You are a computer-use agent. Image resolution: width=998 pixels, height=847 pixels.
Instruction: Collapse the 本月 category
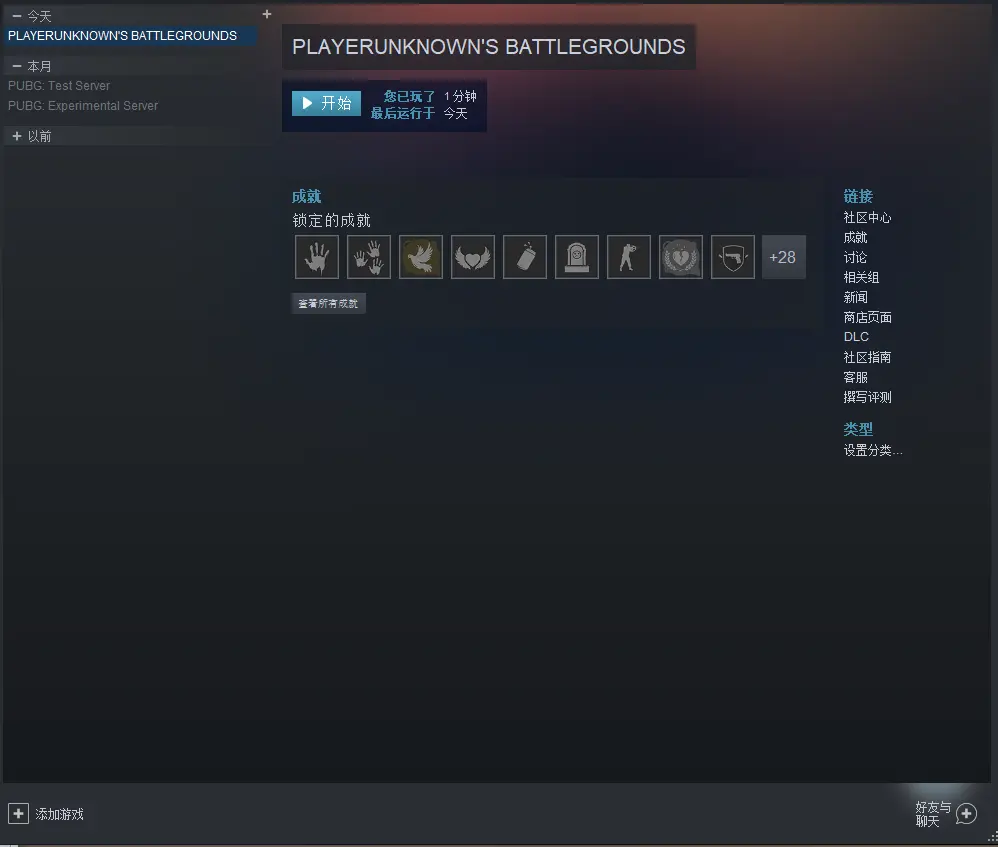point(17,66)
